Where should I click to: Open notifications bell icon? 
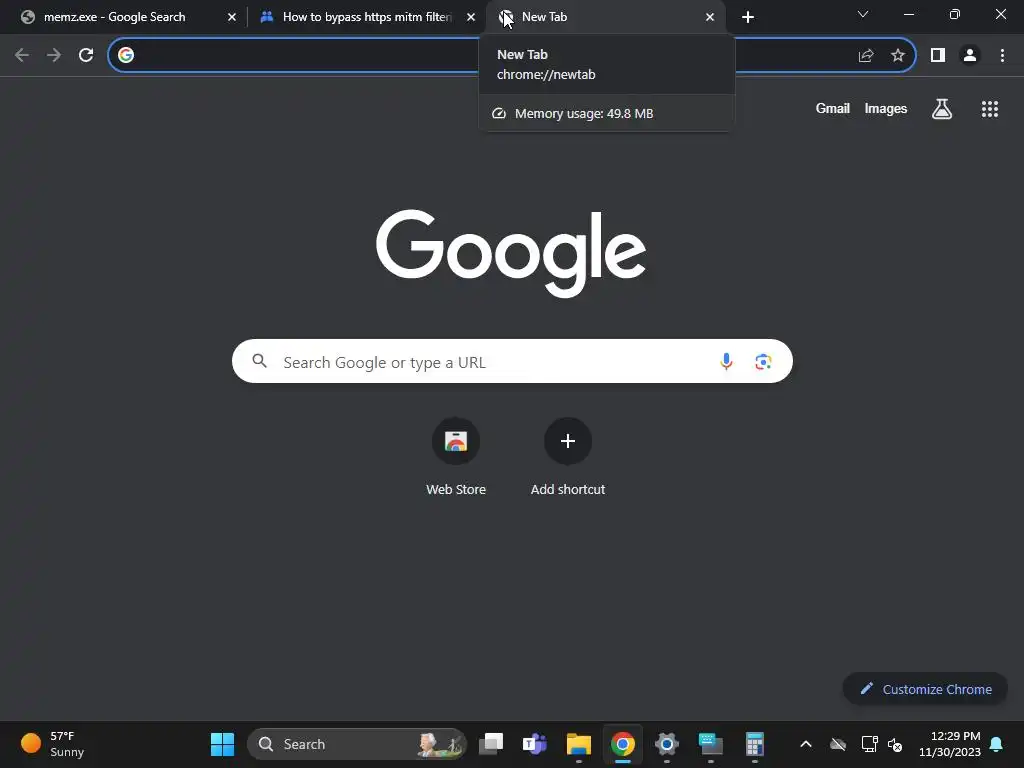[x=996, y=744]
